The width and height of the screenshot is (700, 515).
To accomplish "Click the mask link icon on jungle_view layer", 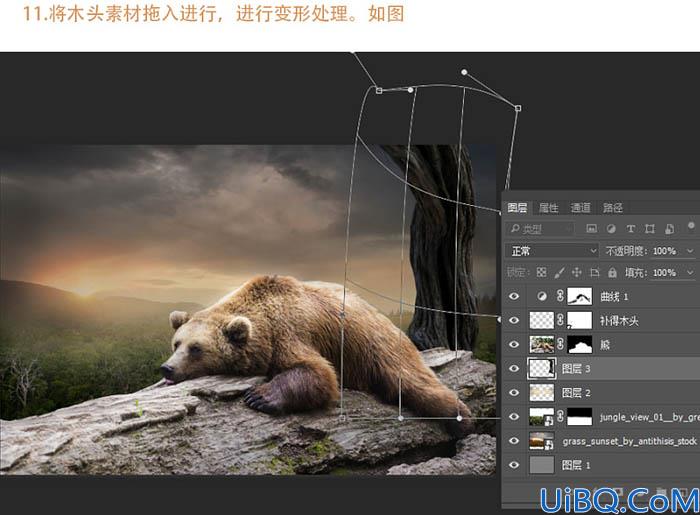I will point(560,417).
